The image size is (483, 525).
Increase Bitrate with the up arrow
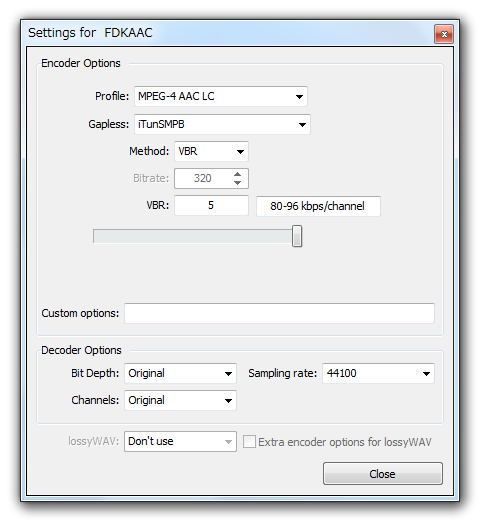pyautogui.click(x=237, y=174)
